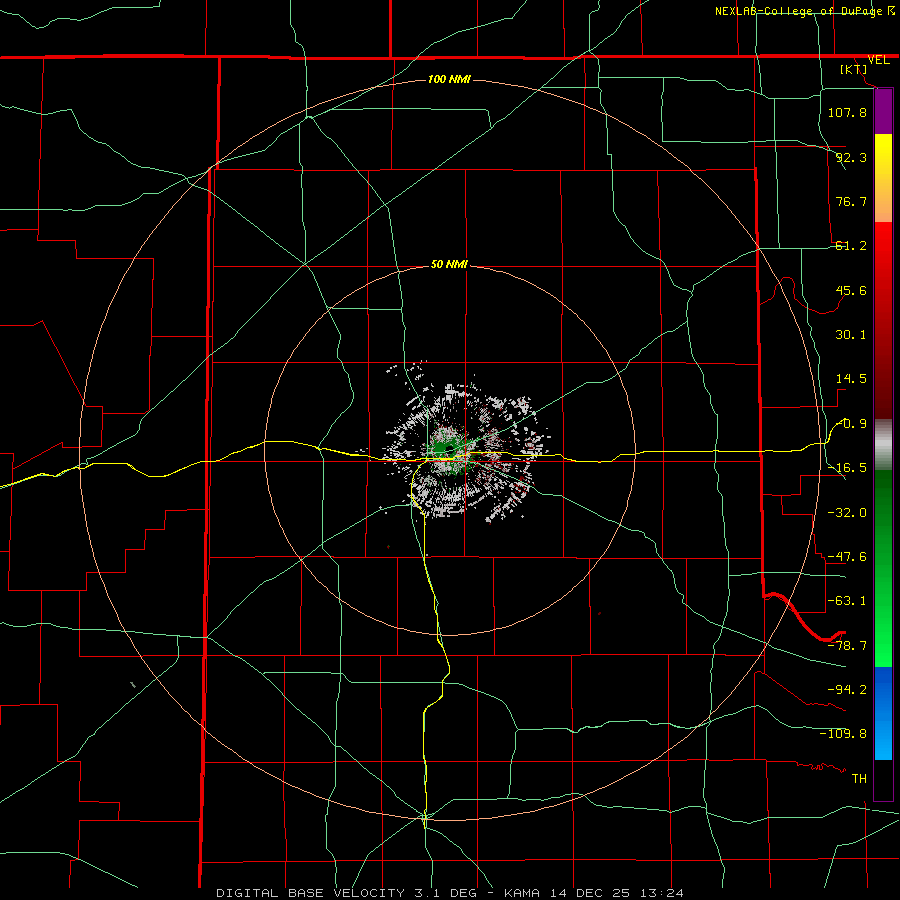This screenshot has width=900, height=900.
Task: Pick the blue segment of the velocity color bar
Action: click(883, 713)
